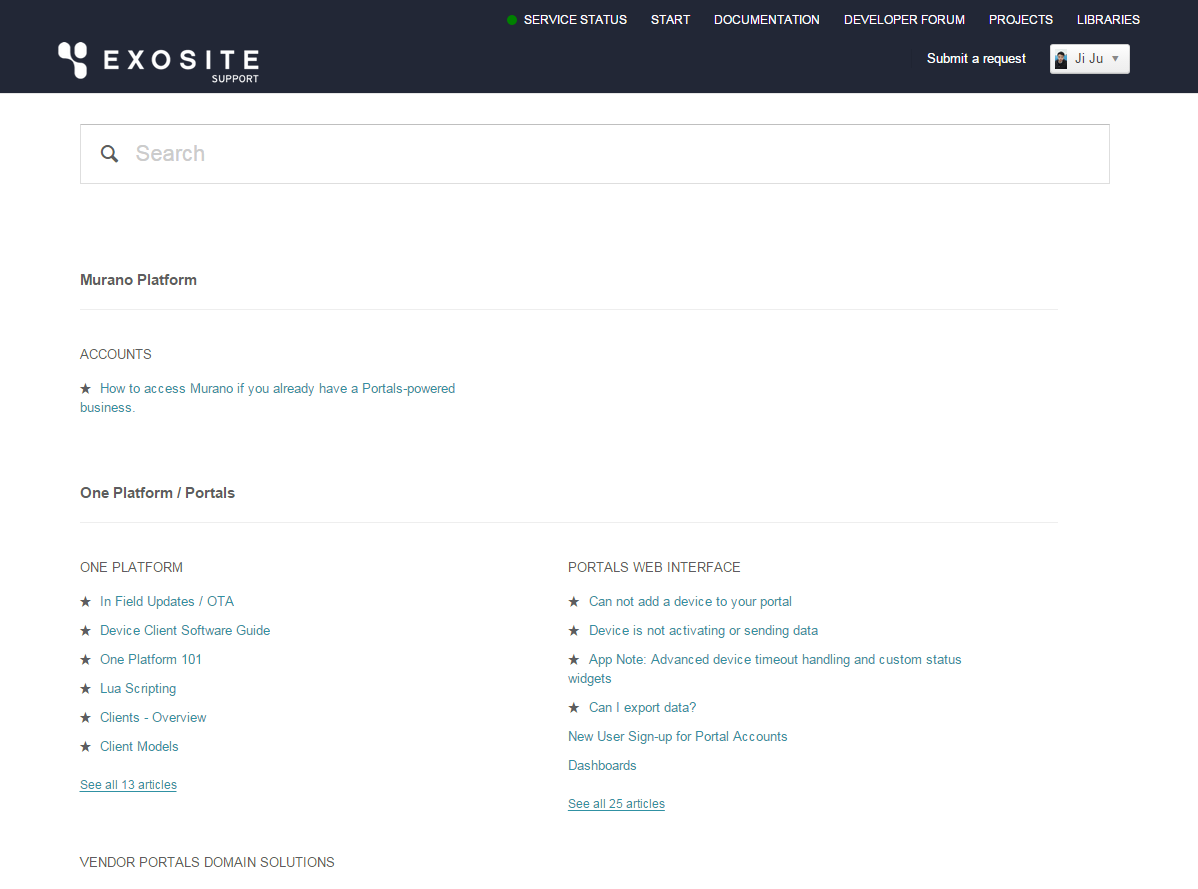Click star icon beside How to access Murano

coord(86,389)
